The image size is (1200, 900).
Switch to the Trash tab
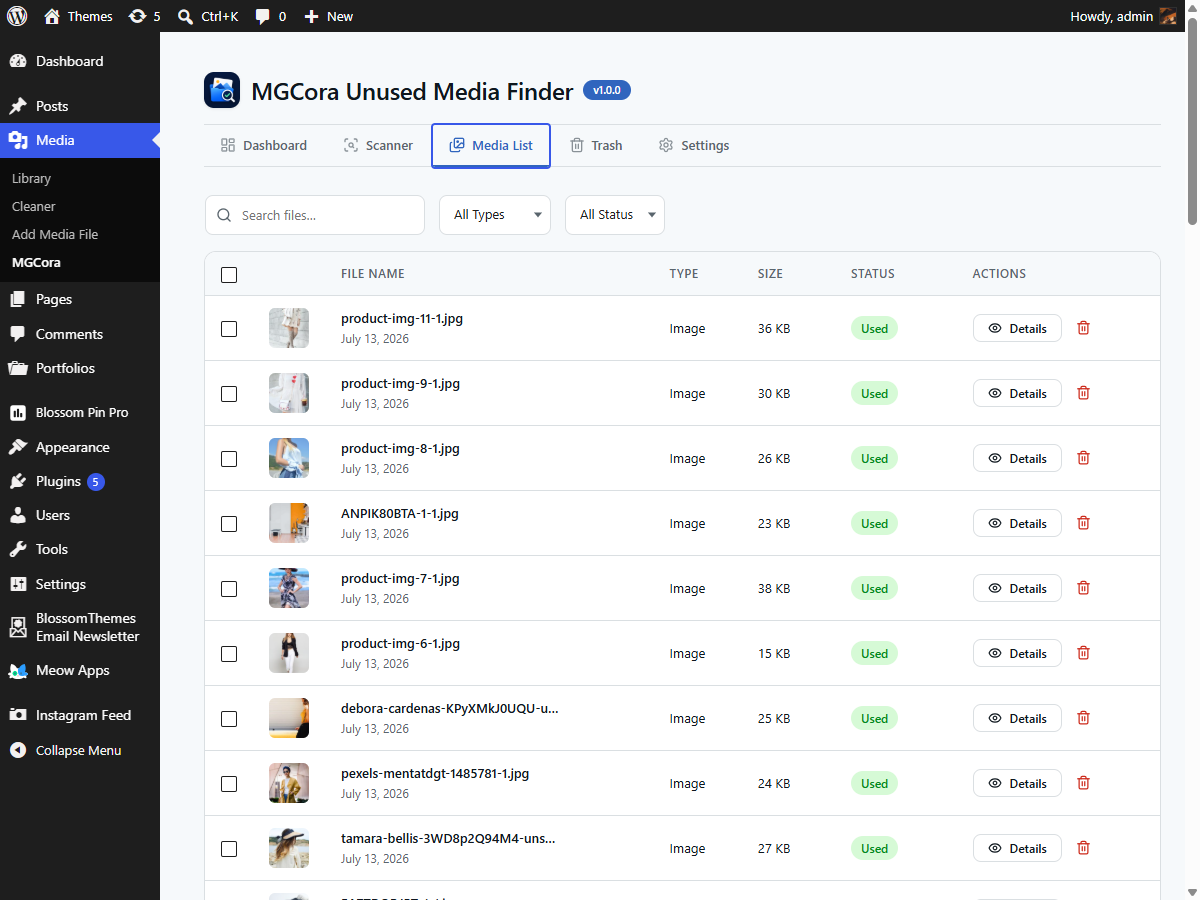point(596,145)
